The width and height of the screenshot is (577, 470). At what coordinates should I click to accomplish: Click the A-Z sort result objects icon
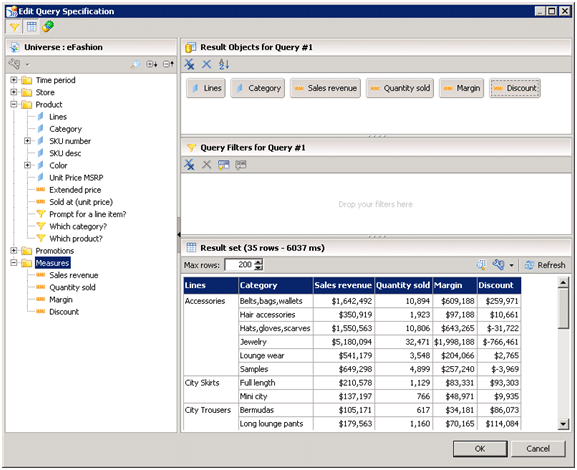(224, 64)
